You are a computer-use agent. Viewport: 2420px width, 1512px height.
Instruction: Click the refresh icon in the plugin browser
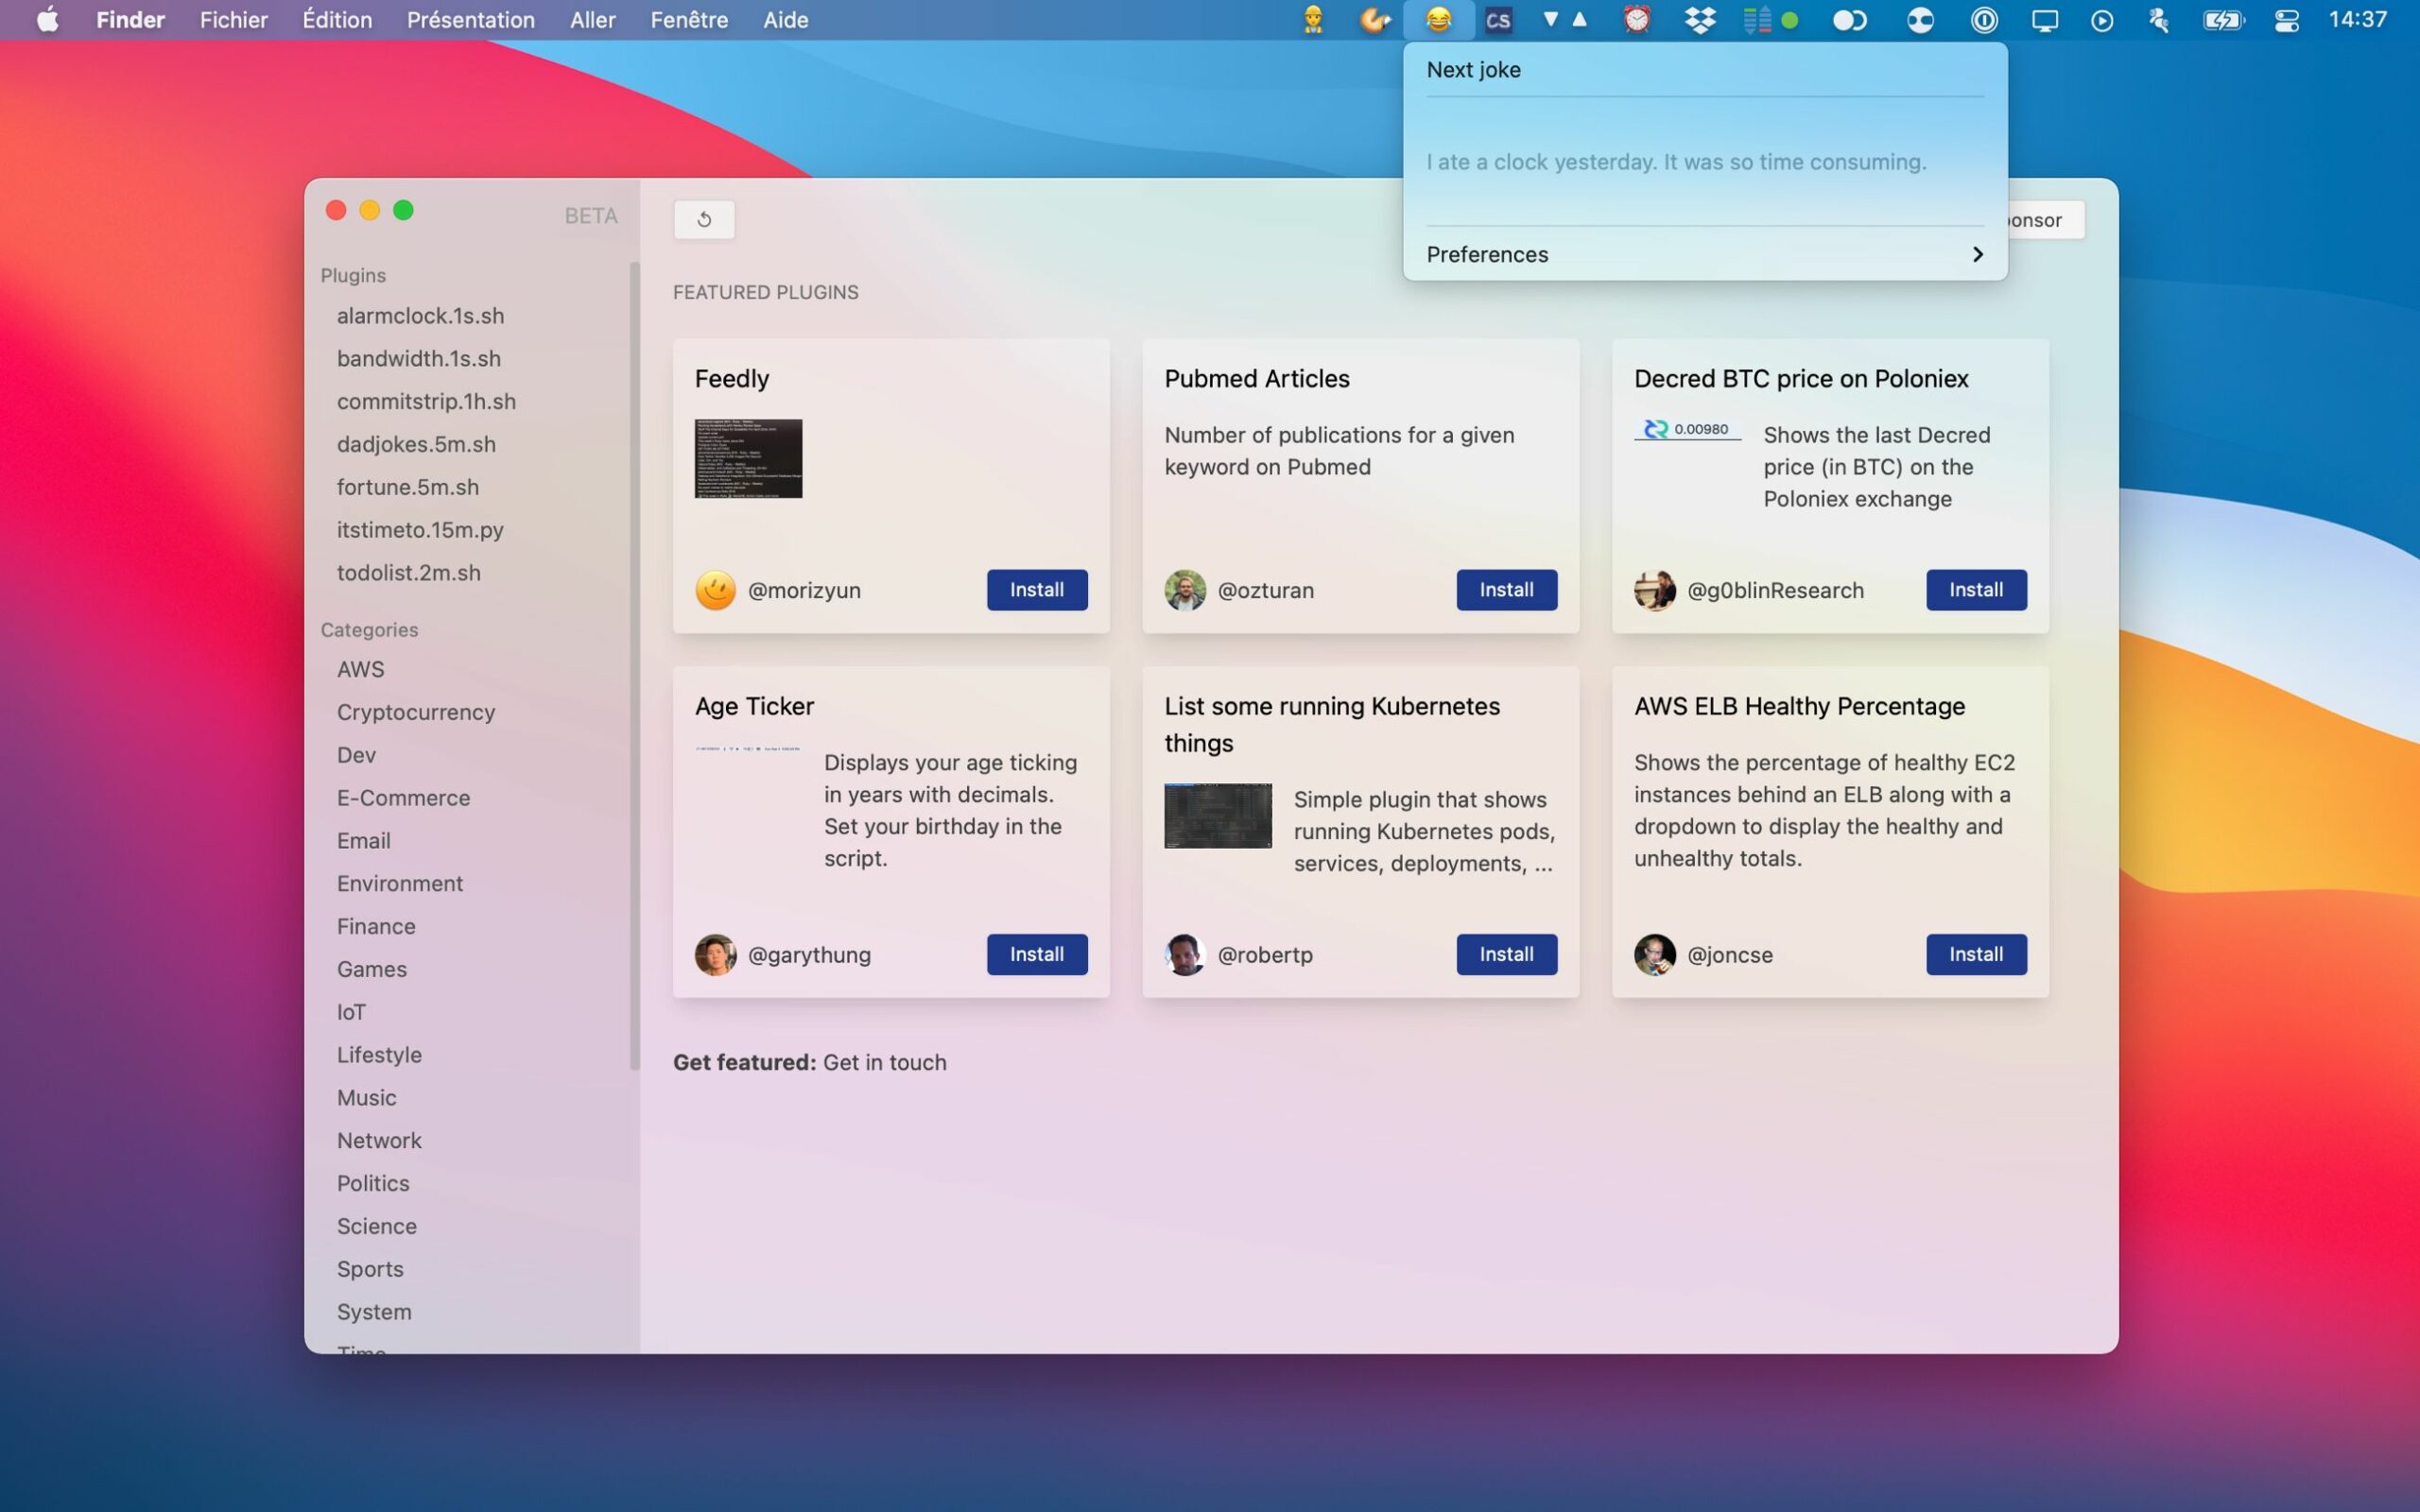coord(704,218)
